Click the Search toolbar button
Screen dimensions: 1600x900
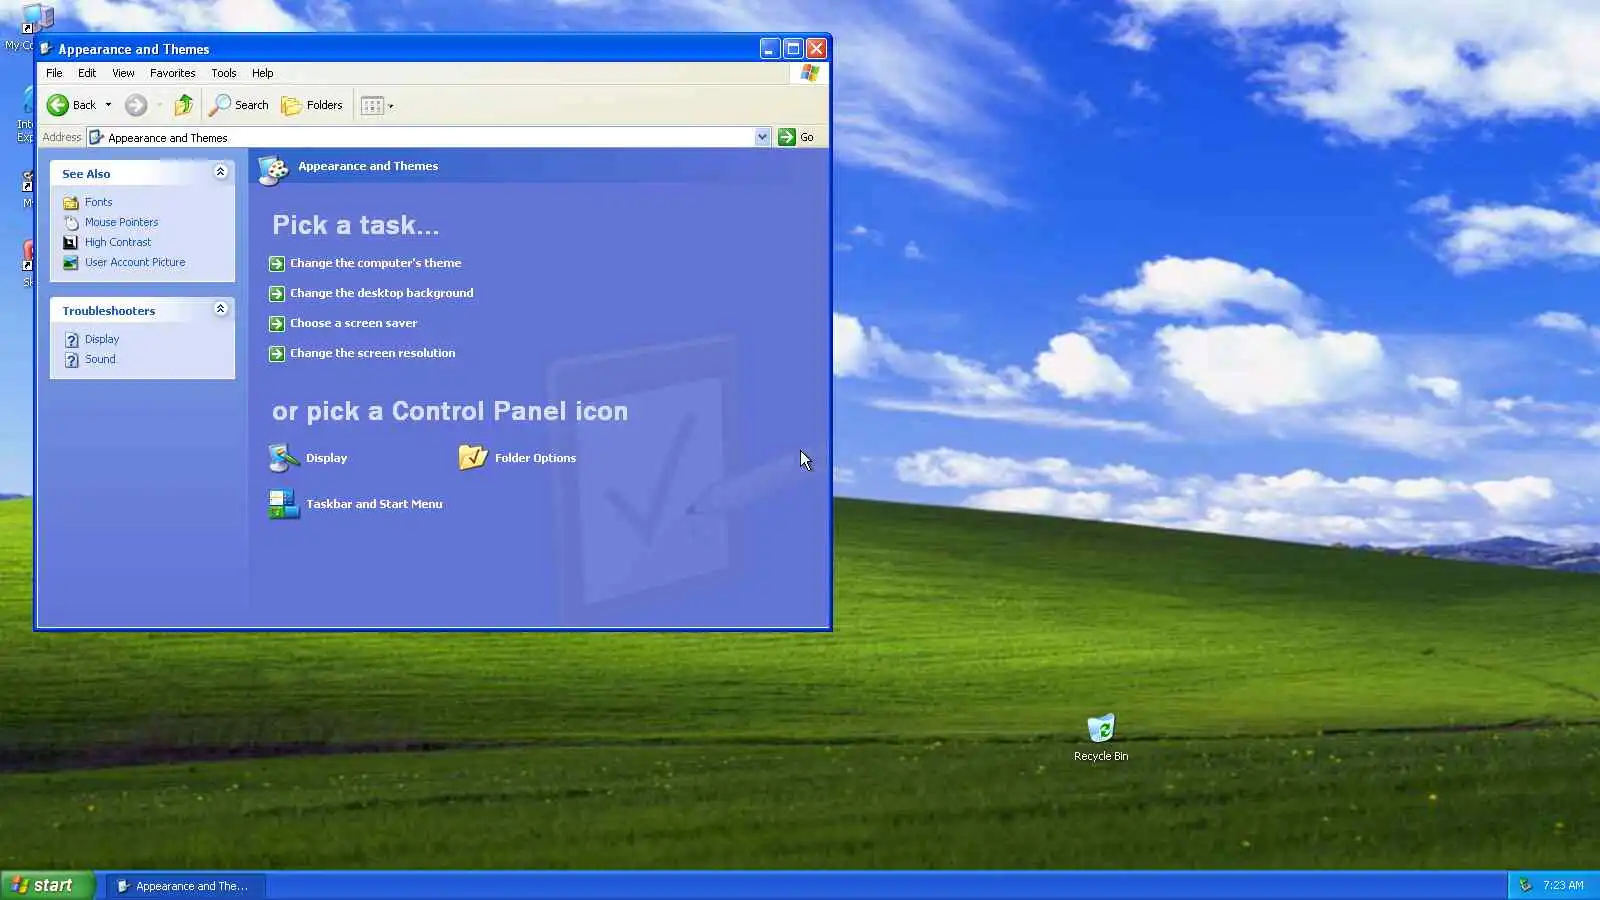[x=239, y=105]
